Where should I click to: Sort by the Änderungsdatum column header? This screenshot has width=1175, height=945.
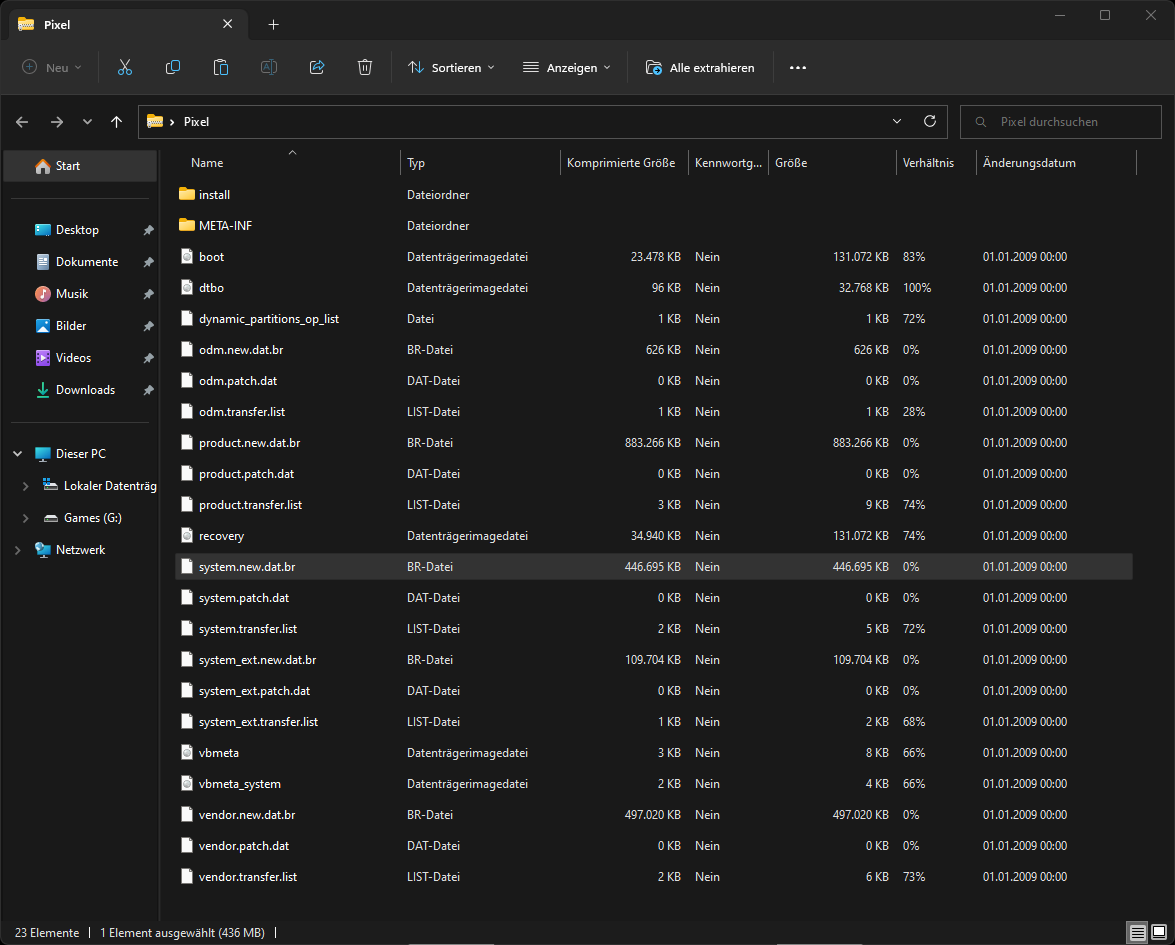tap(1029, 163)
